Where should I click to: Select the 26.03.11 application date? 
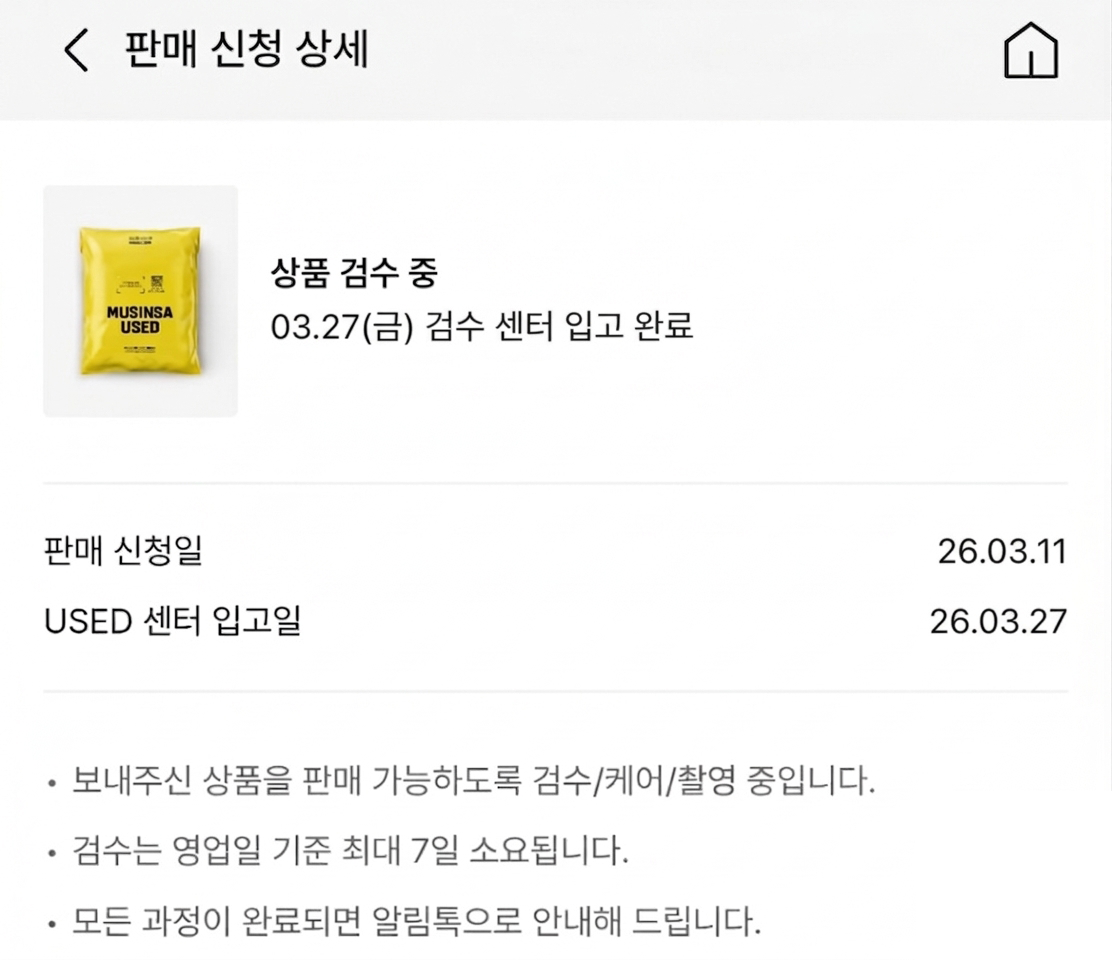pyautogui.click(x=1001, y=551)
